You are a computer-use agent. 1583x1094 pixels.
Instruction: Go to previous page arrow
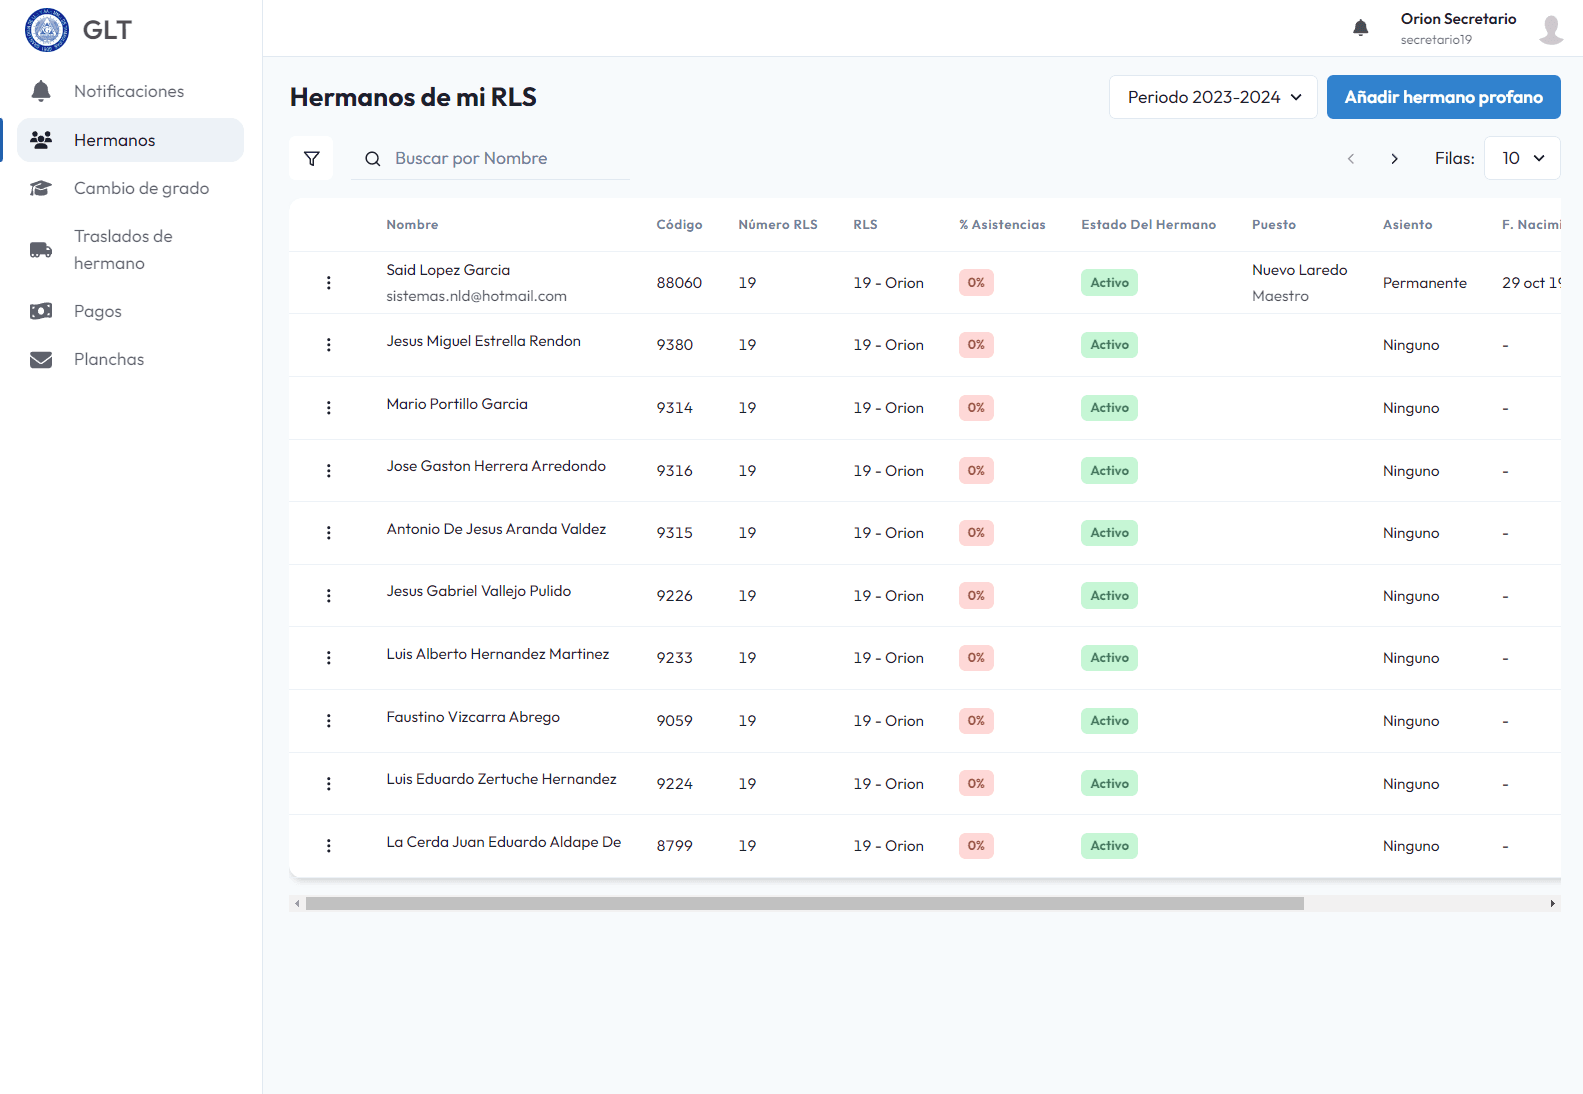[x=1351, y=159]
